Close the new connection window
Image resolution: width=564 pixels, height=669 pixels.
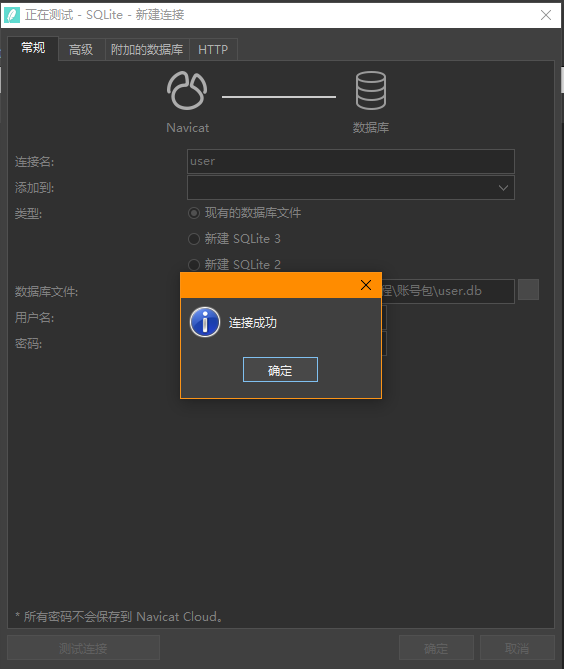click(x=546, y=15)
